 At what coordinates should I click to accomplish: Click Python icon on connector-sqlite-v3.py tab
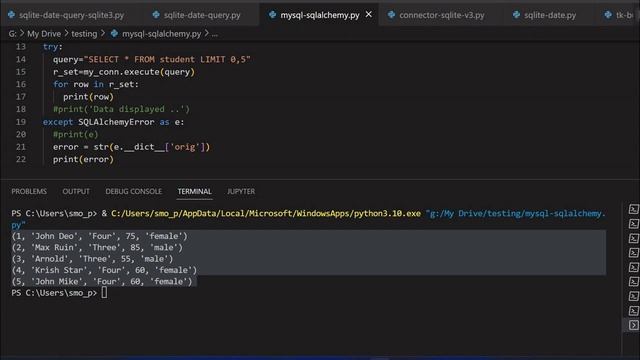(x=391, y=15)
